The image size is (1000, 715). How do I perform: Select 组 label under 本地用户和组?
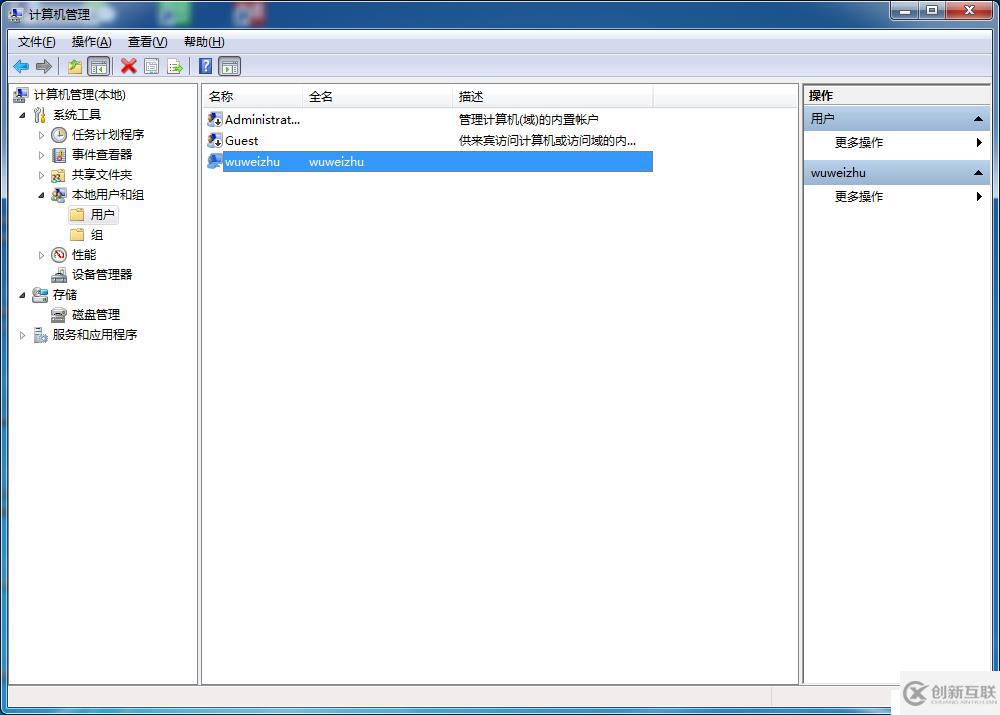point(96,235)
